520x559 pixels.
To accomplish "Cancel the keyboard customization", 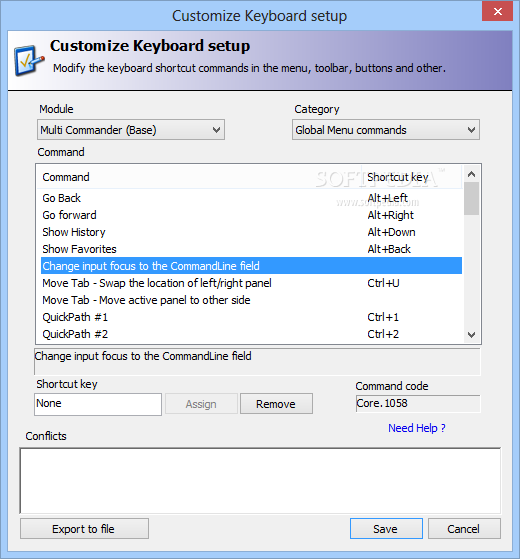I will pyautogui.click(x=464, y=529).
